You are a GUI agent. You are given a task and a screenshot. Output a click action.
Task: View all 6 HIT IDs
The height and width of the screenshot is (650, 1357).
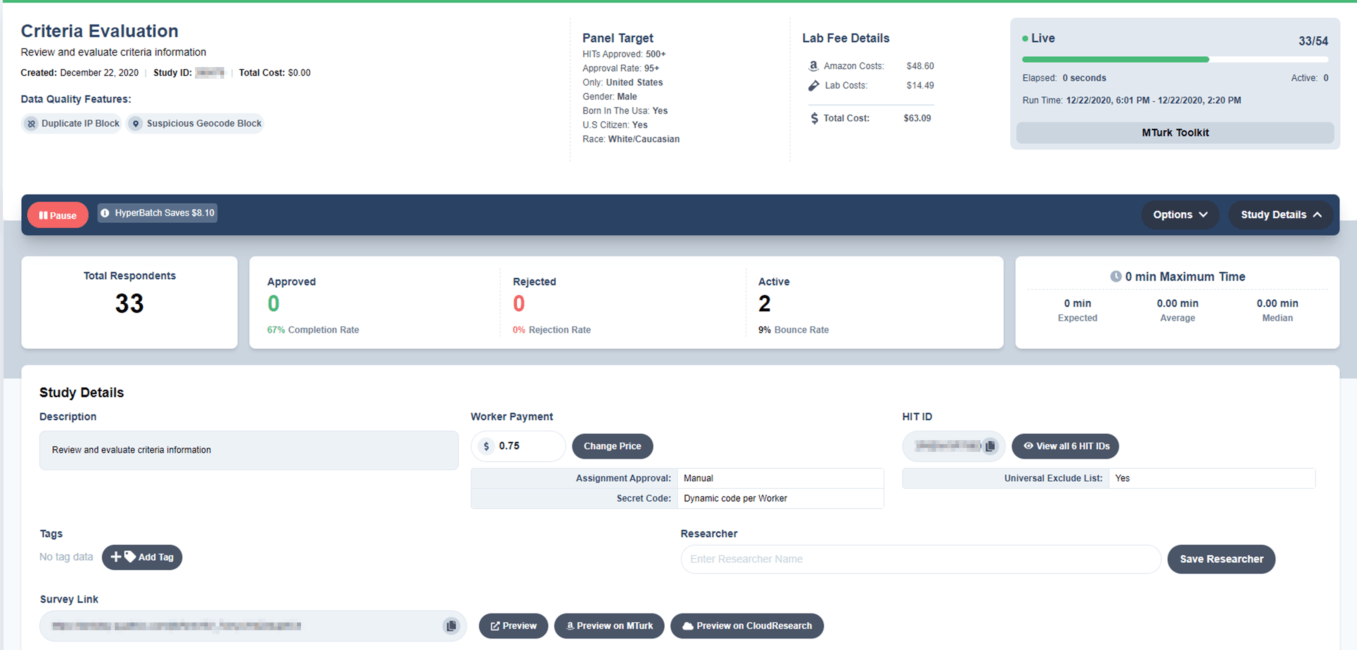[x=1065, y=446]
